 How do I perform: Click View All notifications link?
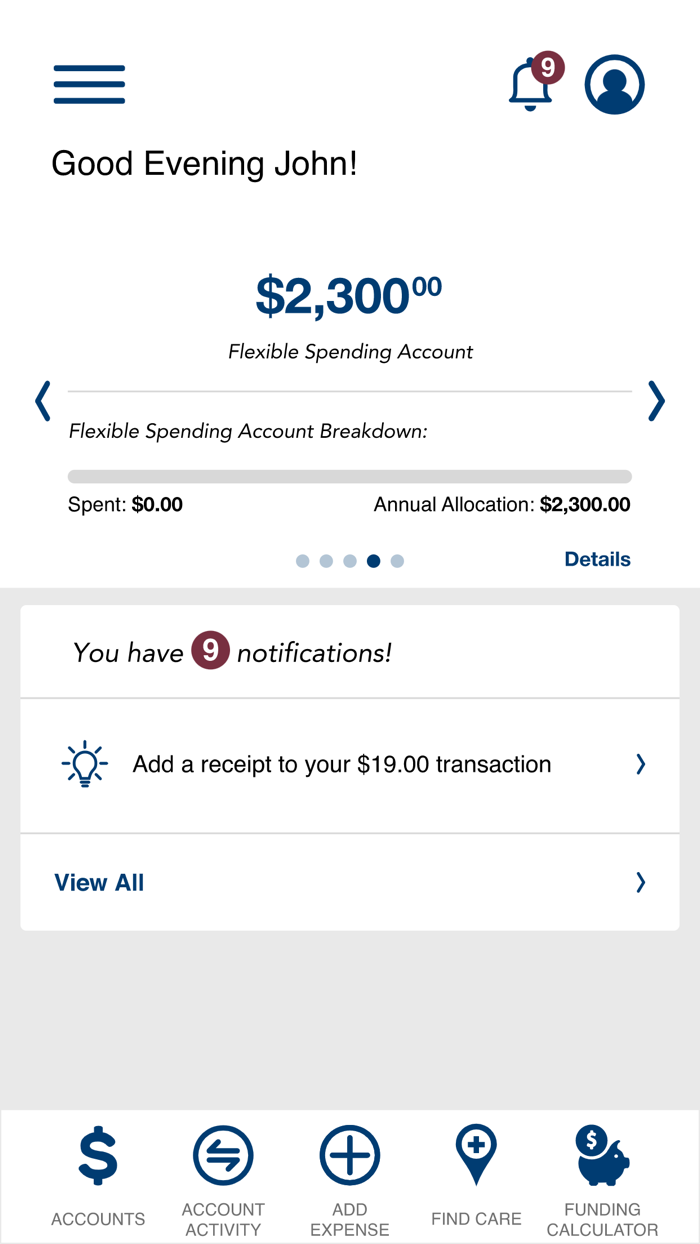click(99, 883)
